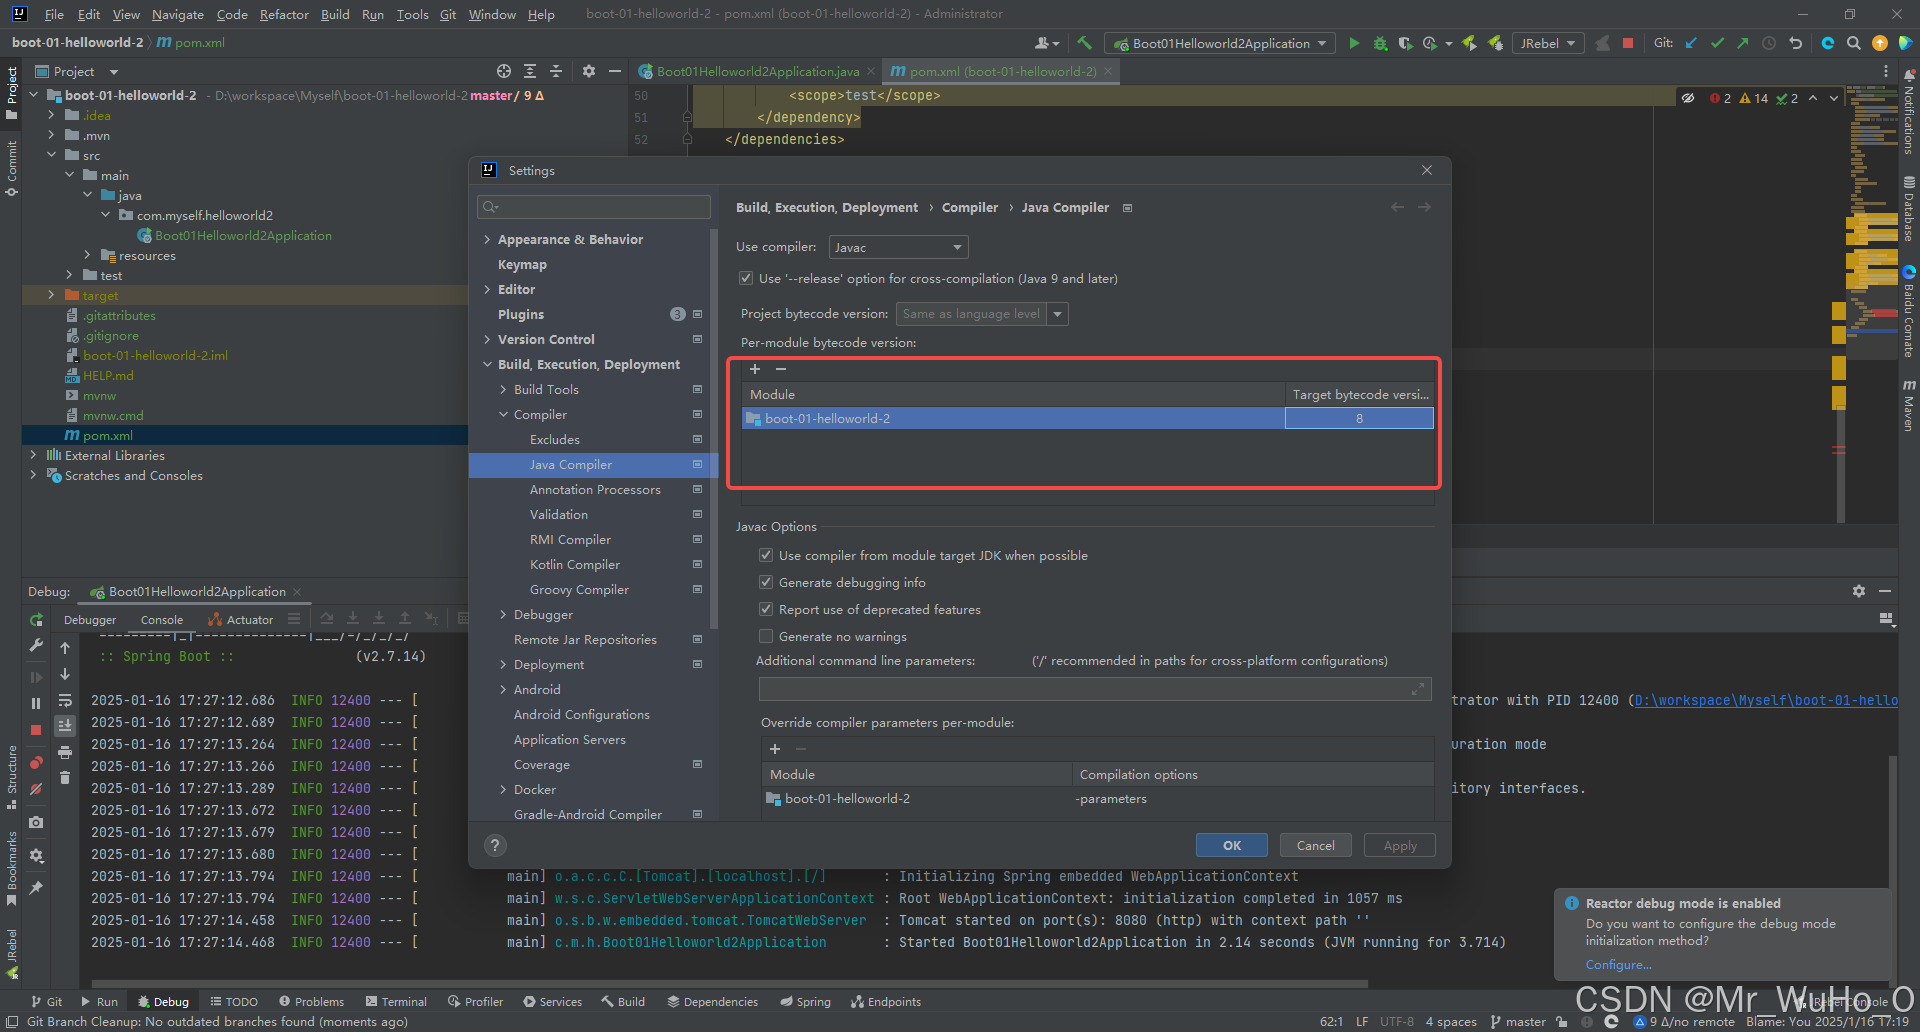Click the Pause Program icon in Debug panel
Screen dimensions: 1920x1032
click(x=36, y=703)
